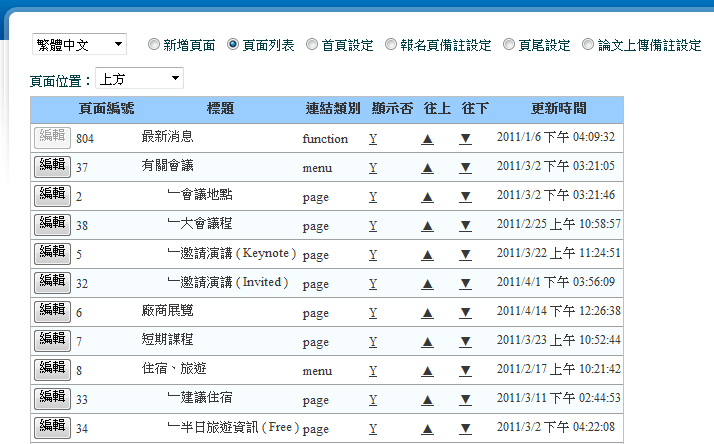Viewport: 714px width, 444px height.
Task: Open the 繁體中文 language dropdown
Action: pos(79,45)
